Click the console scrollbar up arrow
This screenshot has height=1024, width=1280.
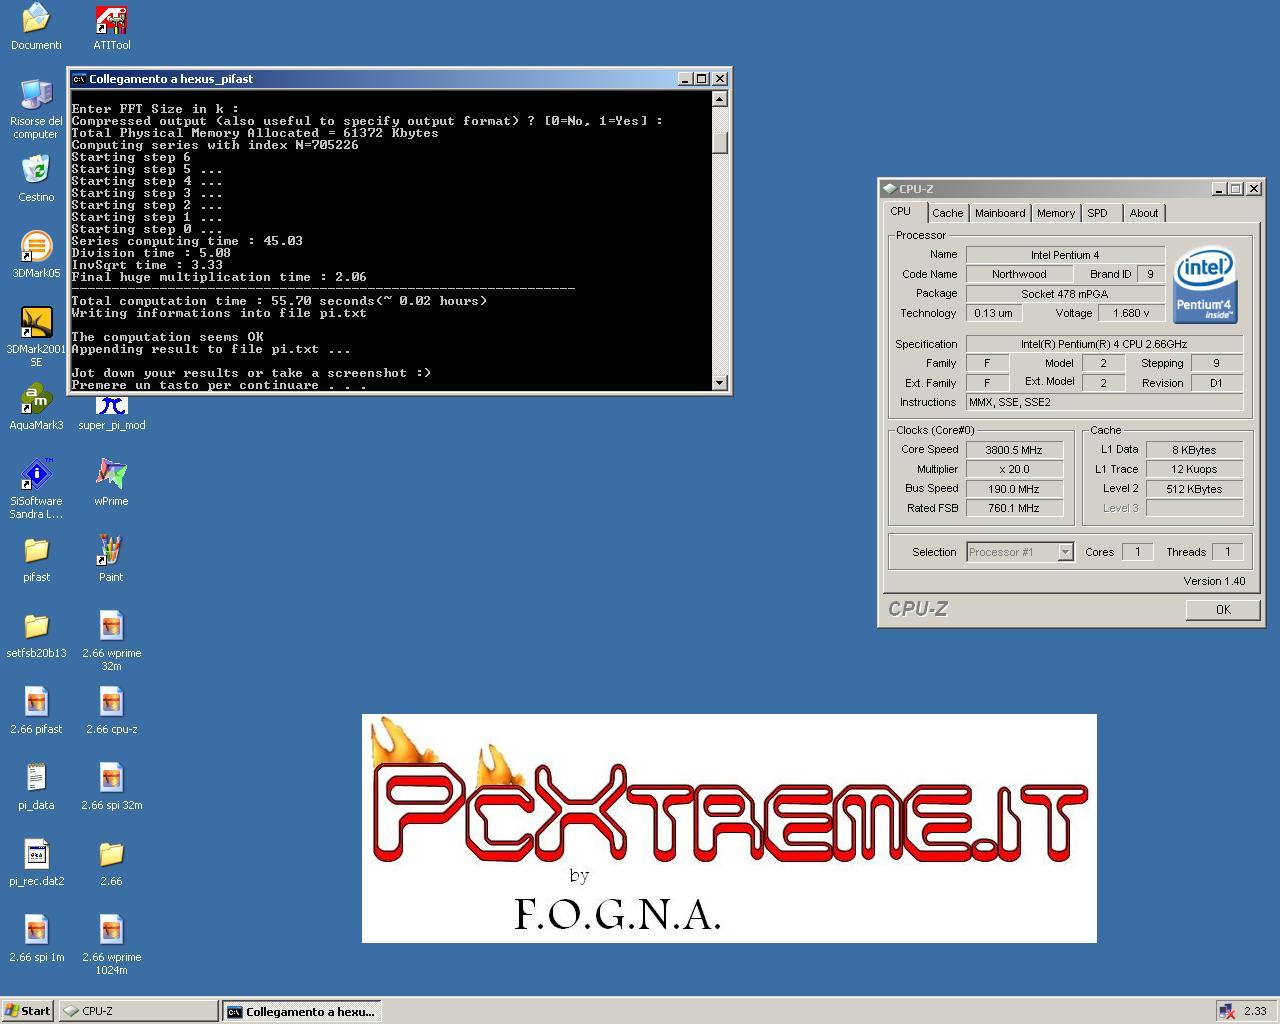[x=720, y=99]
